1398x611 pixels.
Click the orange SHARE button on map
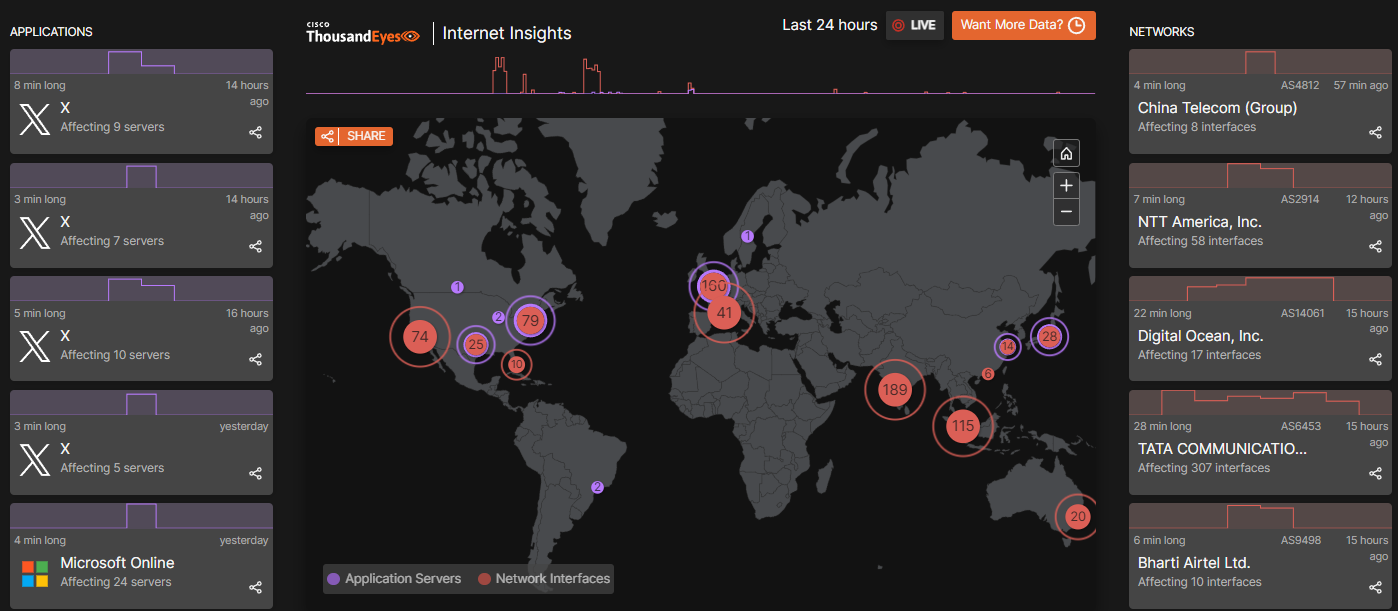coord(354,136)
